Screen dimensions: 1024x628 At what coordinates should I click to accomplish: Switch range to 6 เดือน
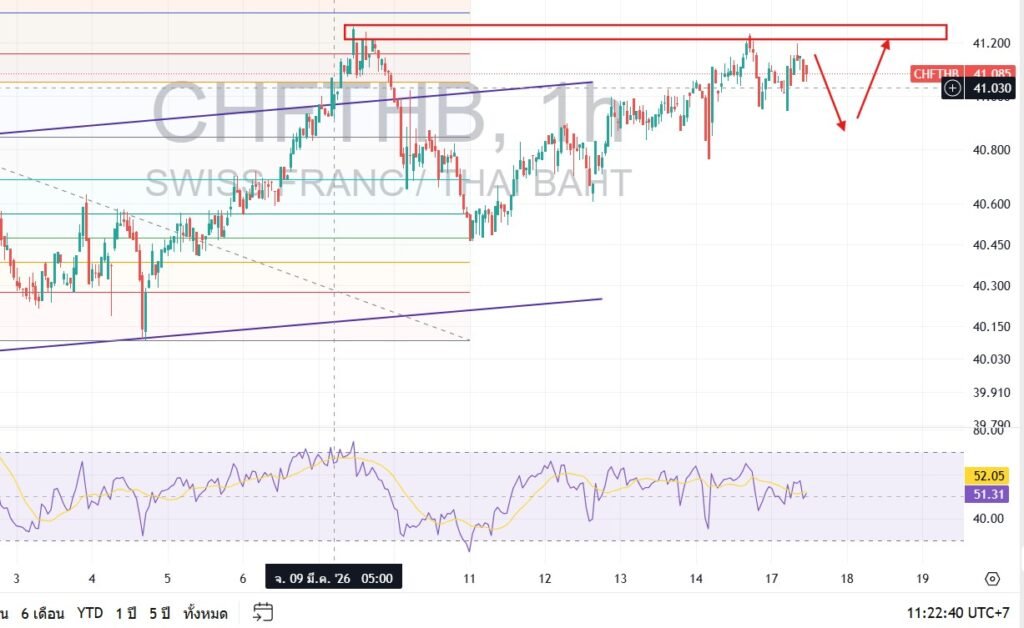pos(42,613)
